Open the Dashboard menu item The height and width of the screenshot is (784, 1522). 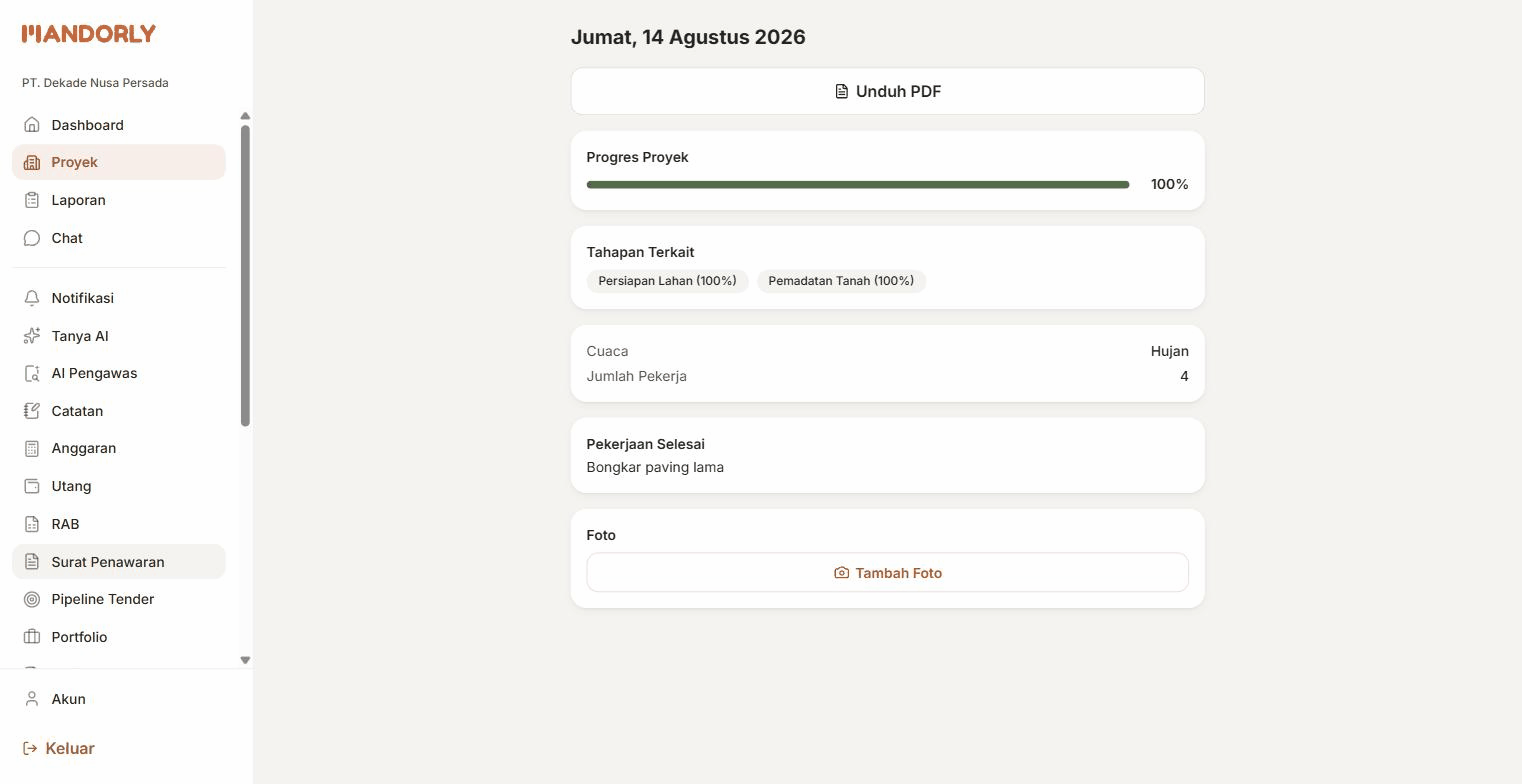[119, 125]
